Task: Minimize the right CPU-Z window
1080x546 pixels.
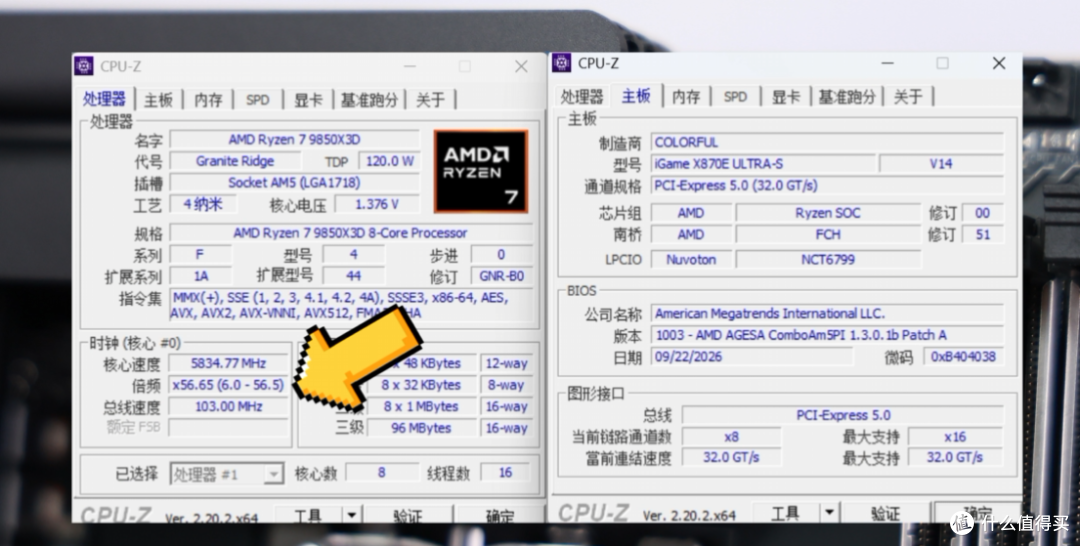Action: click(887, 63)
